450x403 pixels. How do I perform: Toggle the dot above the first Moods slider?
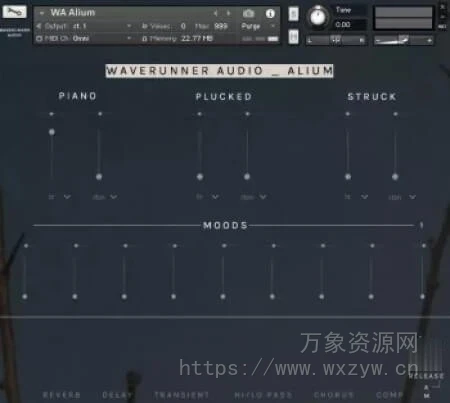coord(26,246)
